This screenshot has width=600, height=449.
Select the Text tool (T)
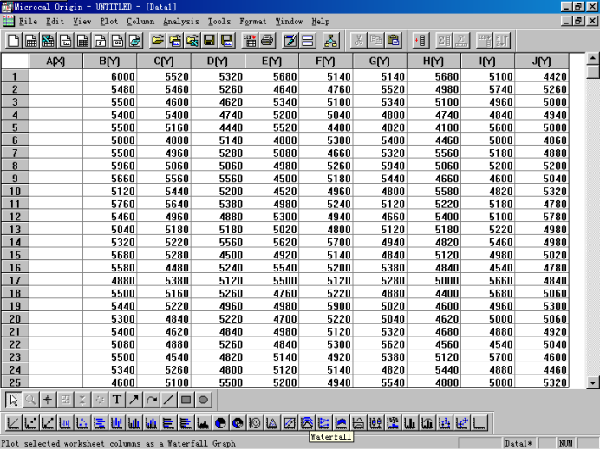[x=116, y=399]
